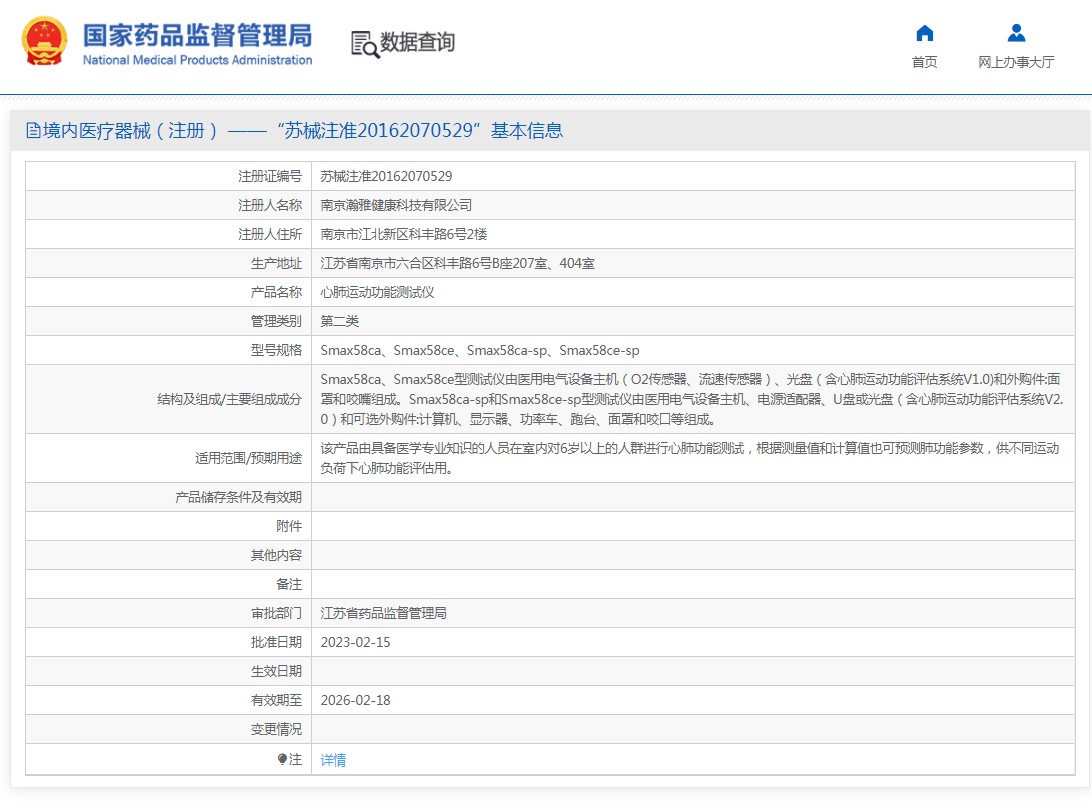Go to 网上办事大厅 label
This screenshot has width=1092, height=811.
click(1016, 62)
